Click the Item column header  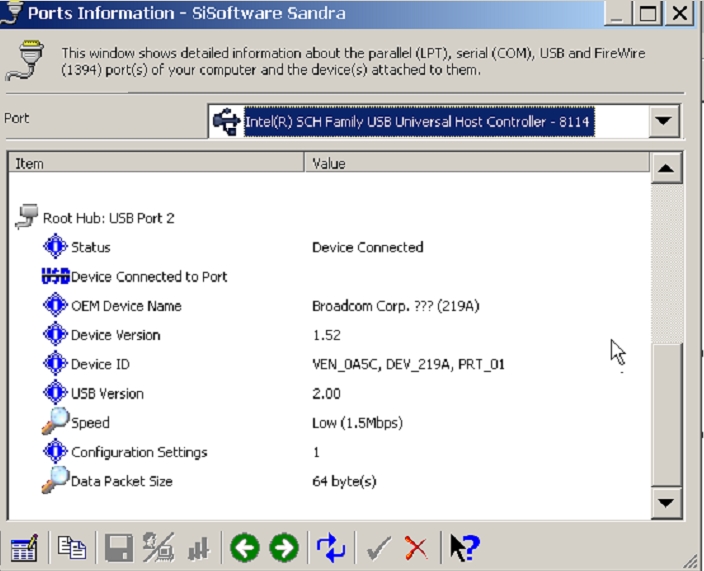(156, 163)
